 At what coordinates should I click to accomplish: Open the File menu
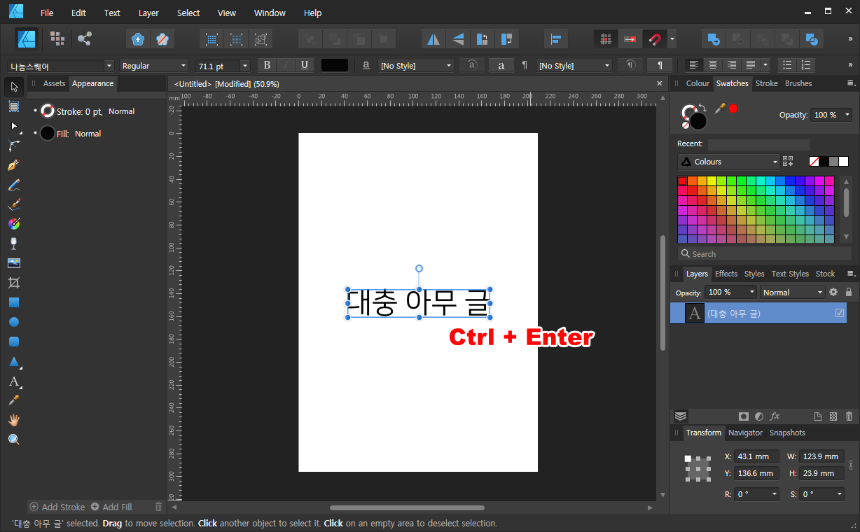click(47, 13)
